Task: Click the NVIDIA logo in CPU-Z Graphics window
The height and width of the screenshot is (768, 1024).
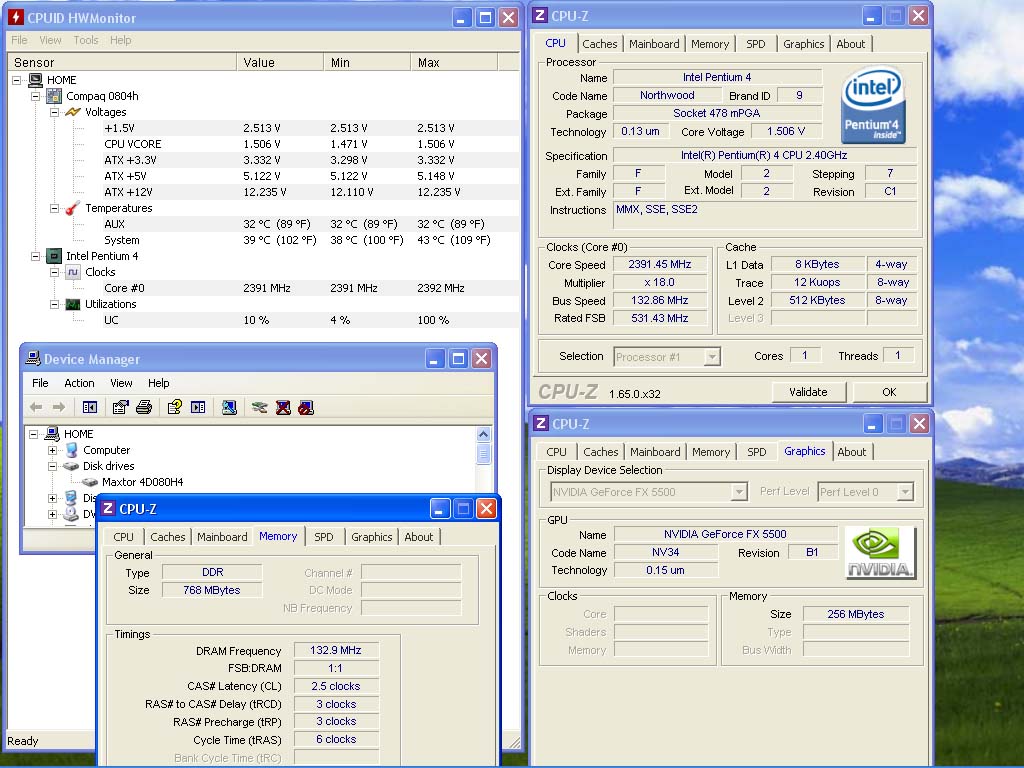Action: point(880,552)
